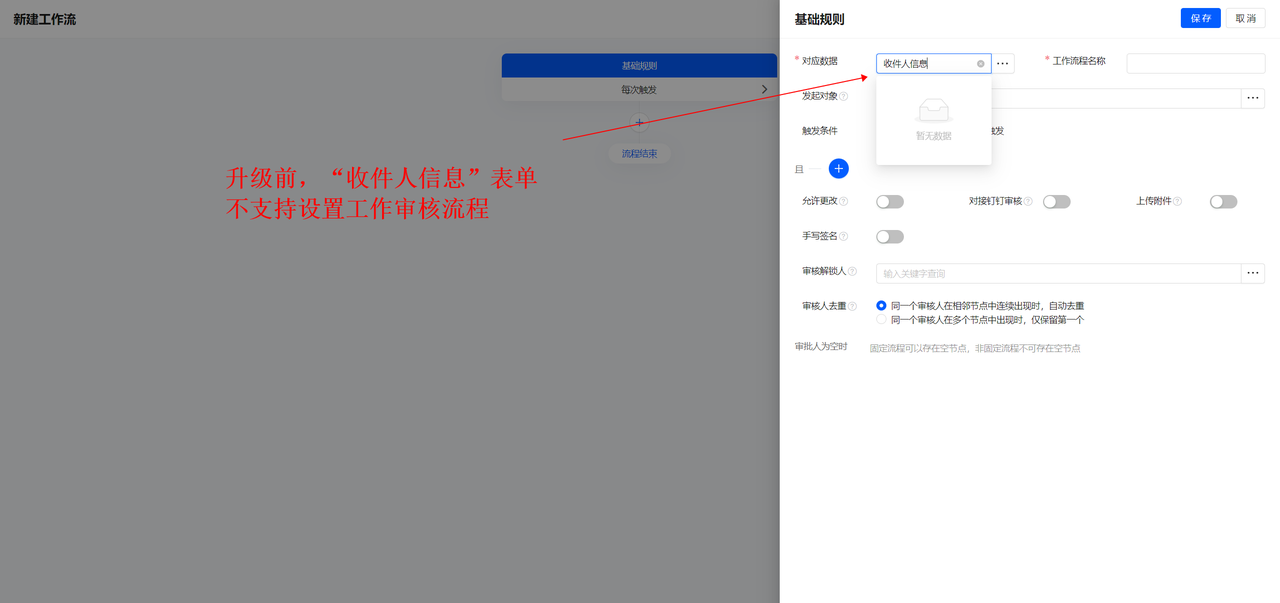Click the 审核解锁人 keyword search field
This screenshot has height=603, width=1280.
click(x=1058, y=273)
